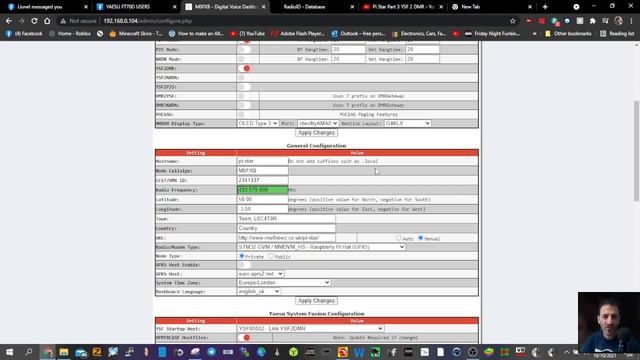Image resolution: width=640 pixels, height=360 pixels.
Task: Open the Chrome three-dot menu
Action: point(631,21)
